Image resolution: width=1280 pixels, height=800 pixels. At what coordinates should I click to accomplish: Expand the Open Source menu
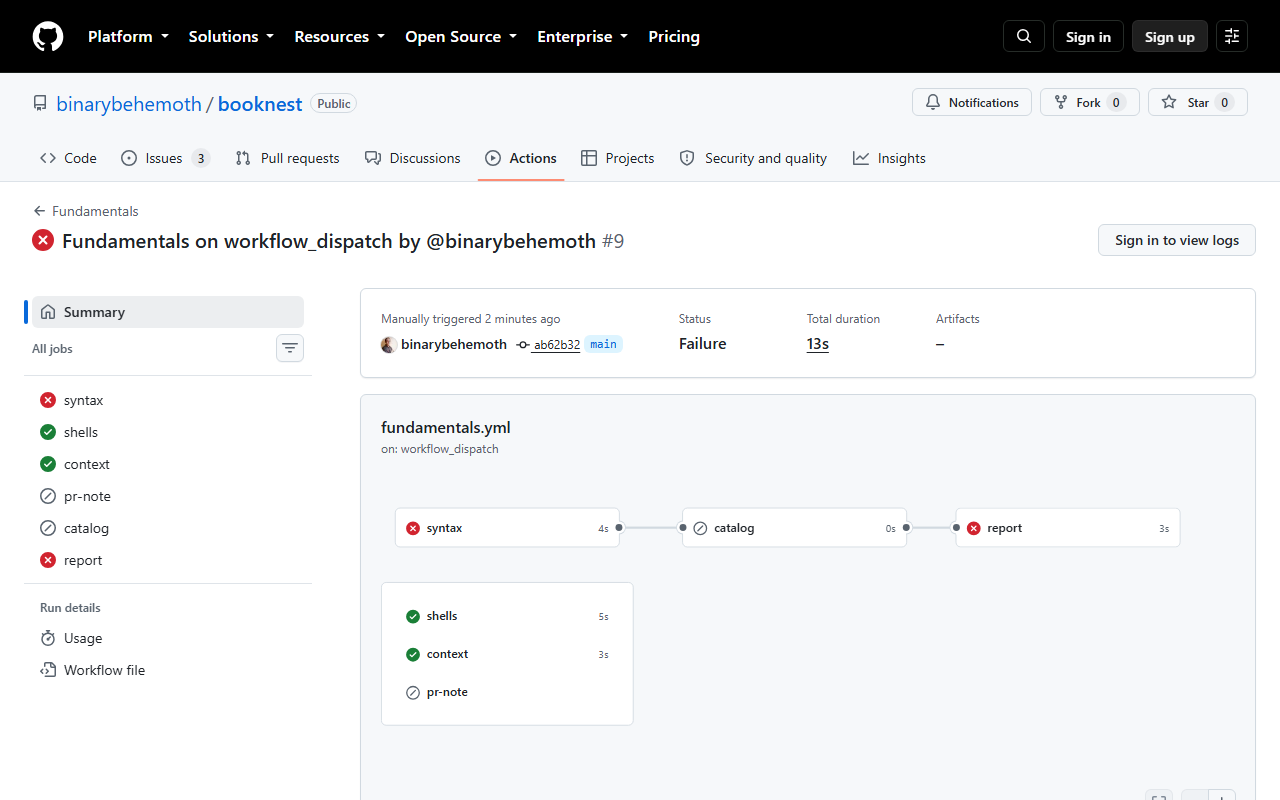pos(461,37)
